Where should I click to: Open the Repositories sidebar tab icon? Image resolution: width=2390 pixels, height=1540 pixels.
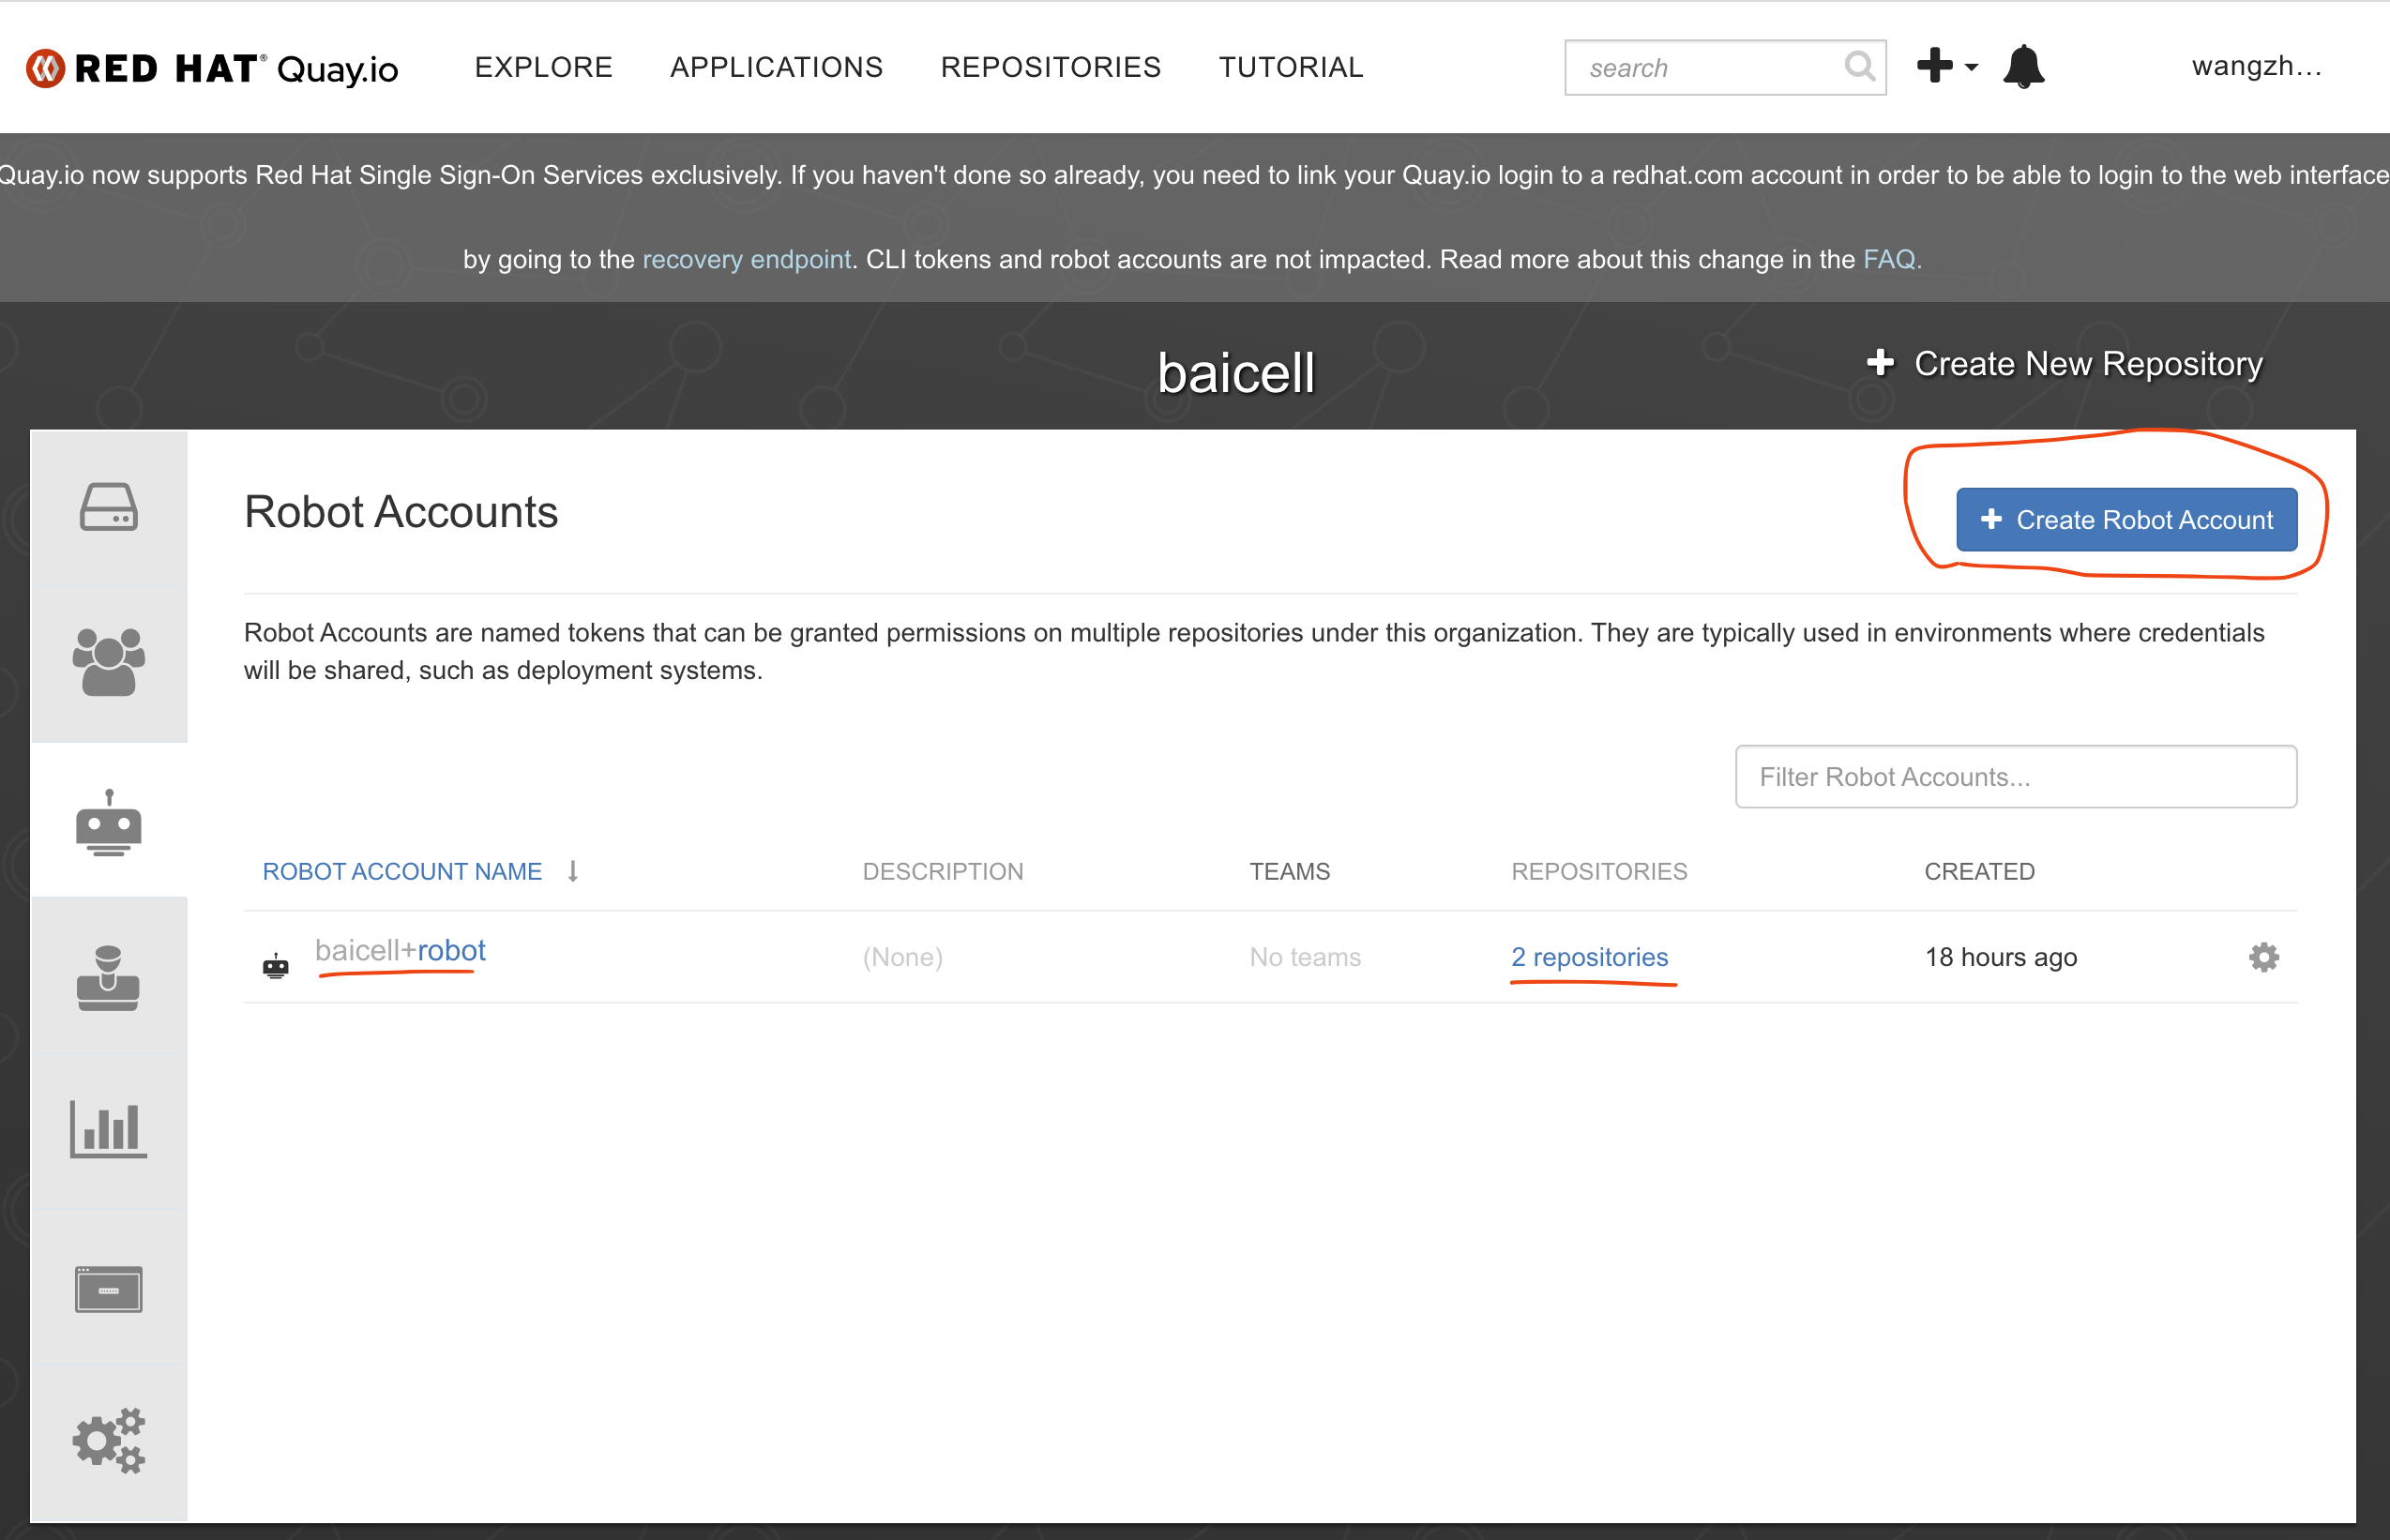coord(108,507)
